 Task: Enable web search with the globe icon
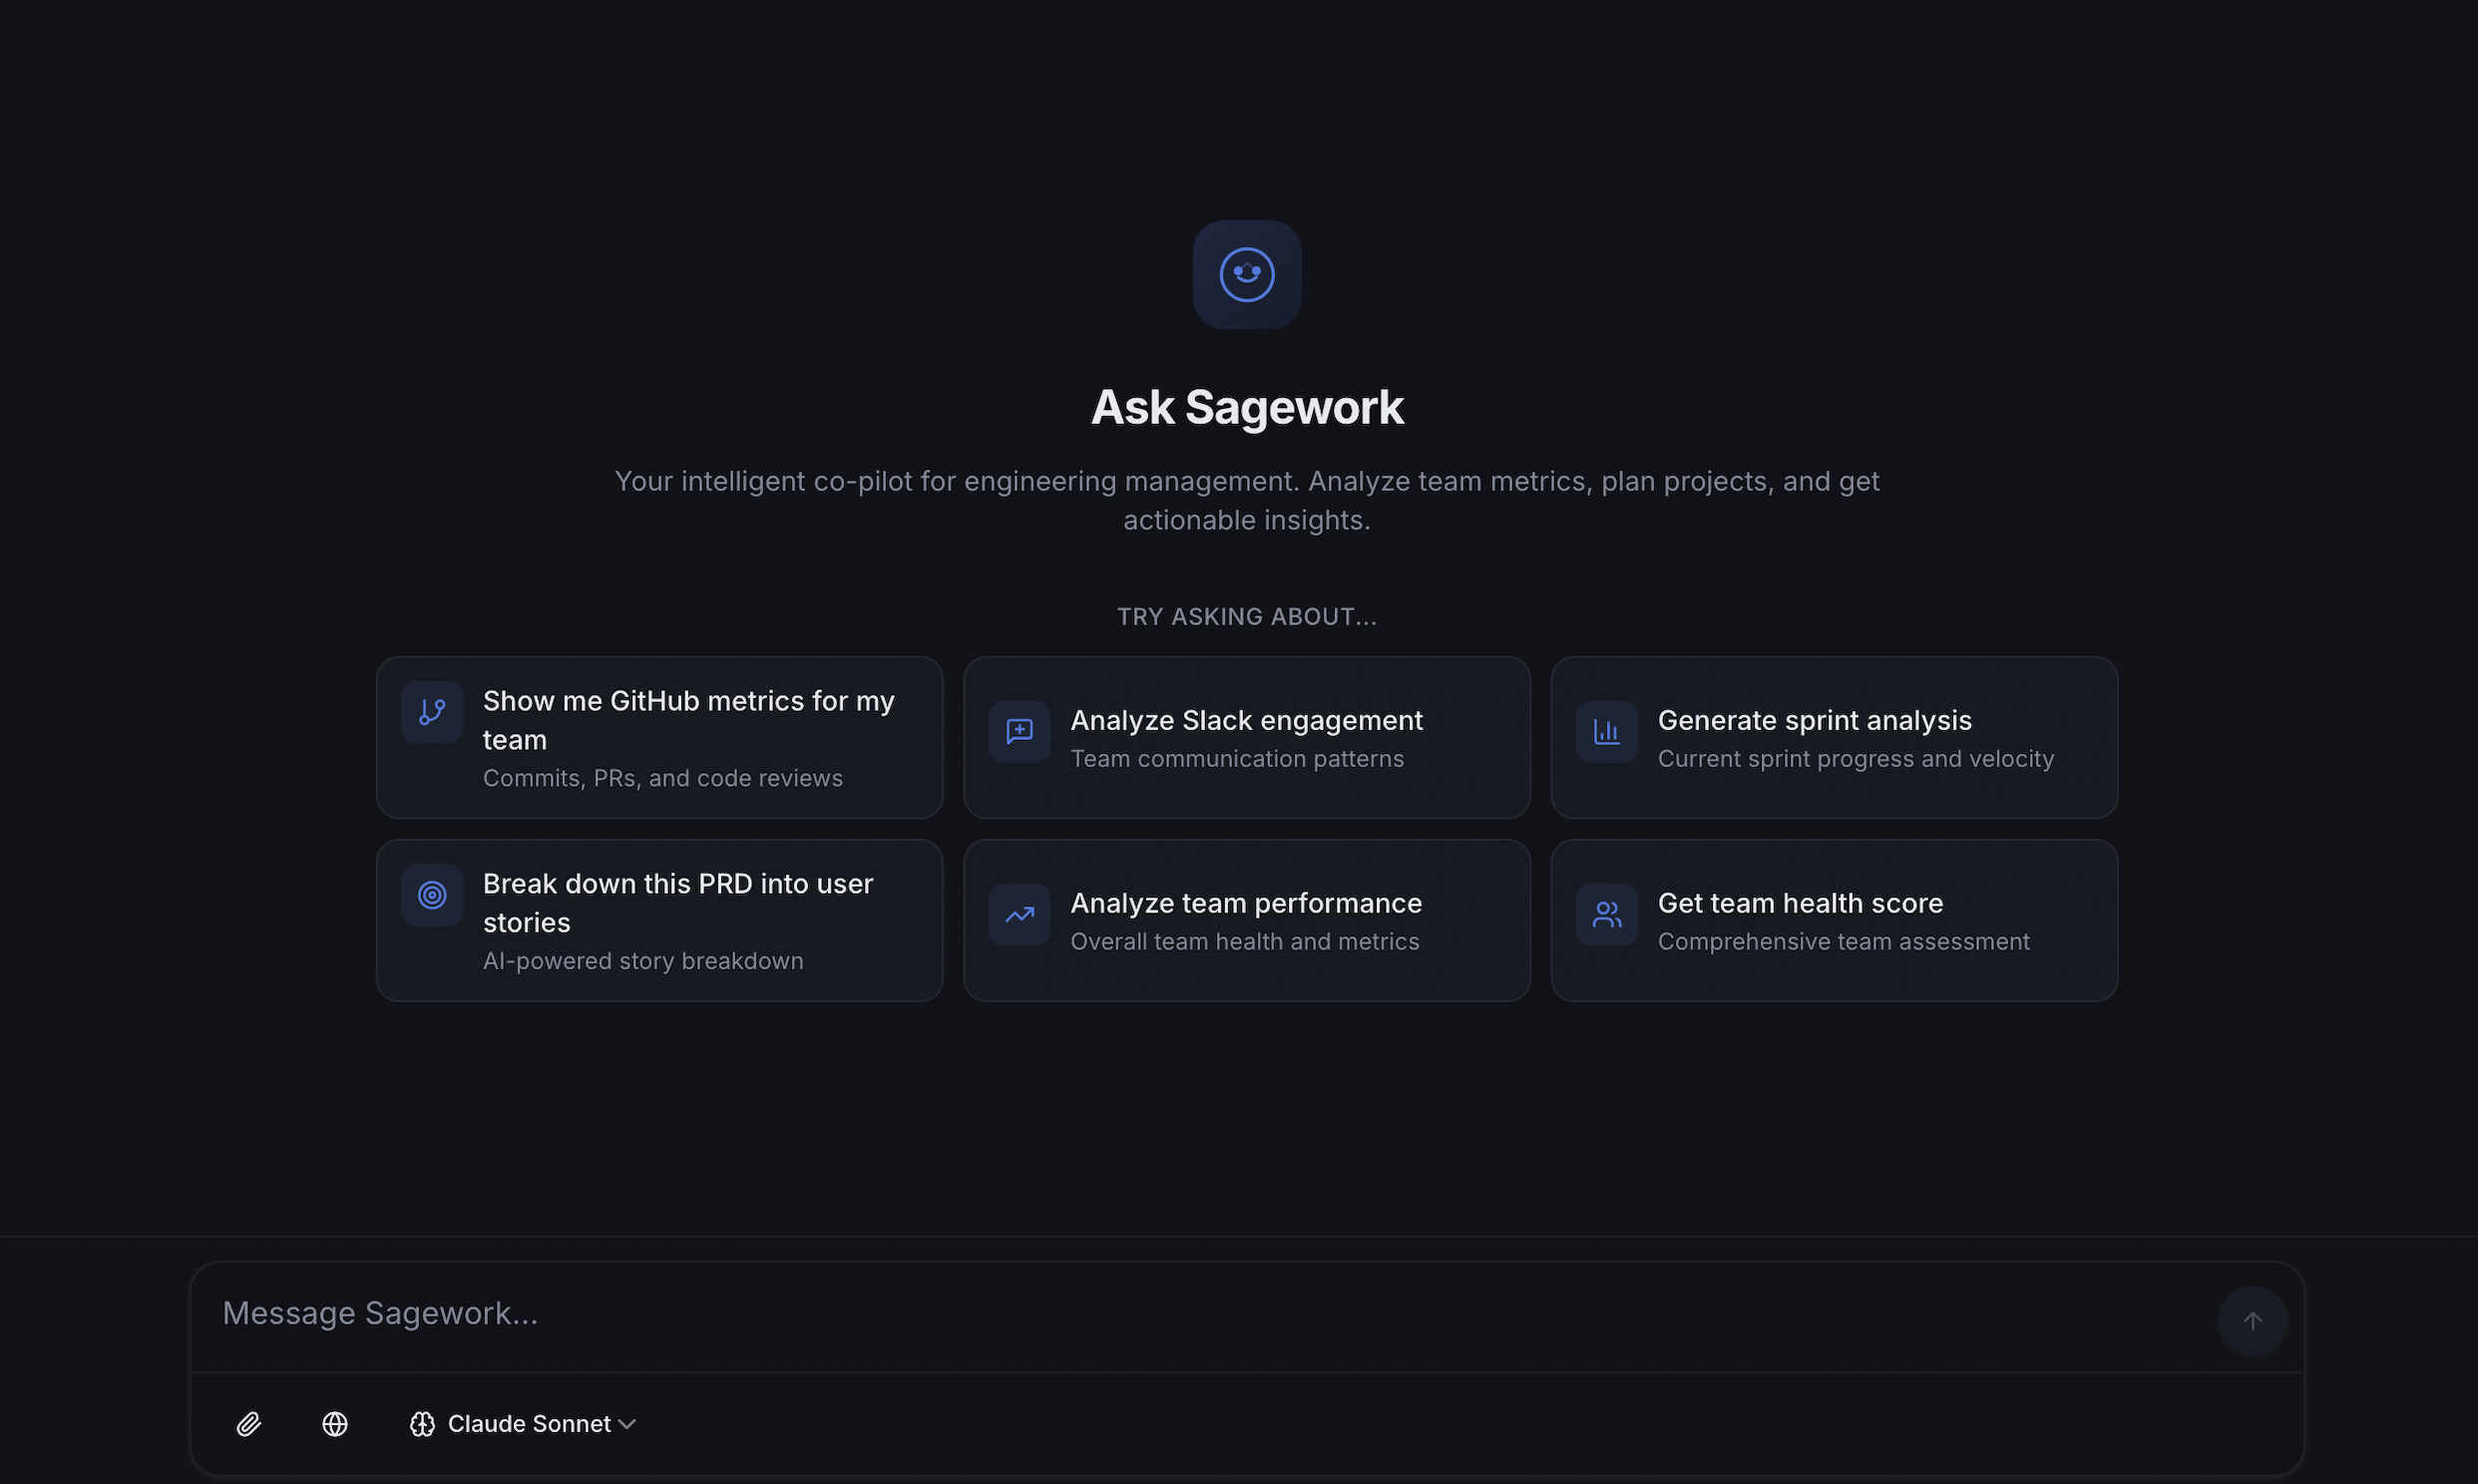(x=334, y=1423)
